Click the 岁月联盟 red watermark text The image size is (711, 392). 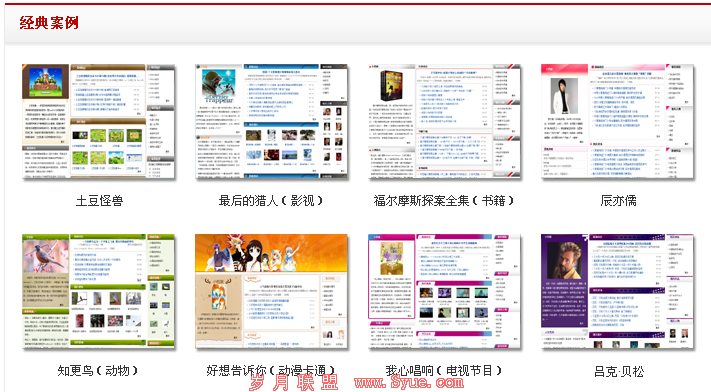294,382
